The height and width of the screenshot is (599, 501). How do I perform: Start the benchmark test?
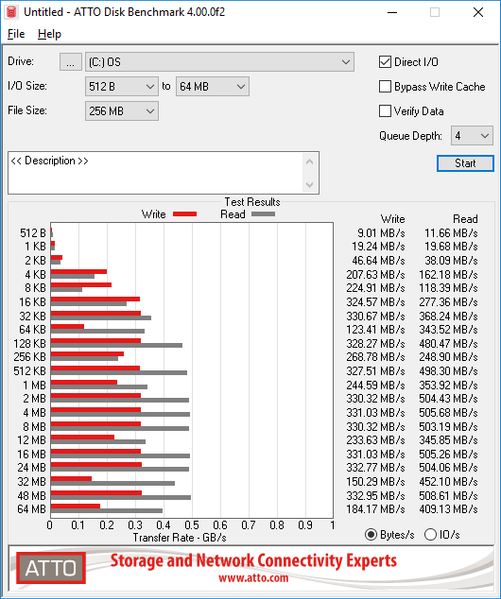click(x=465, y=164)
